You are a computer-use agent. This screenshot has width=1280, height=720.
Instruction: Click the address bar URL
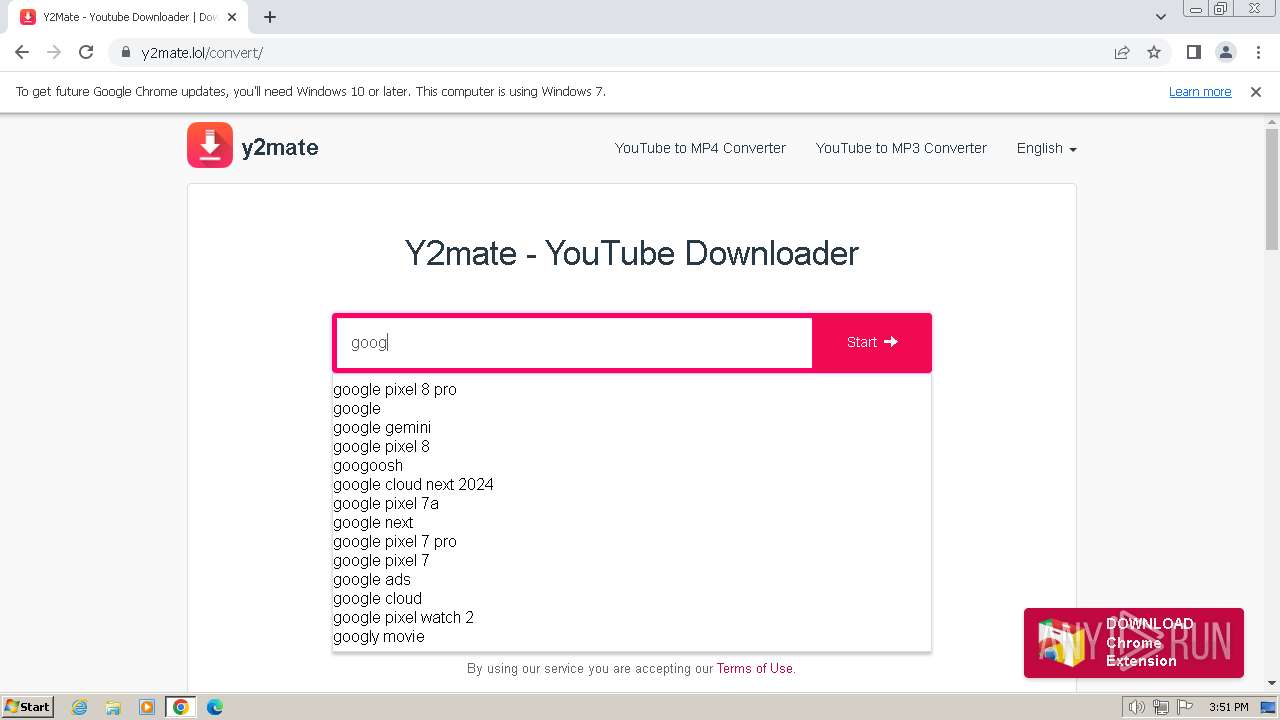[x=202, y=52]
